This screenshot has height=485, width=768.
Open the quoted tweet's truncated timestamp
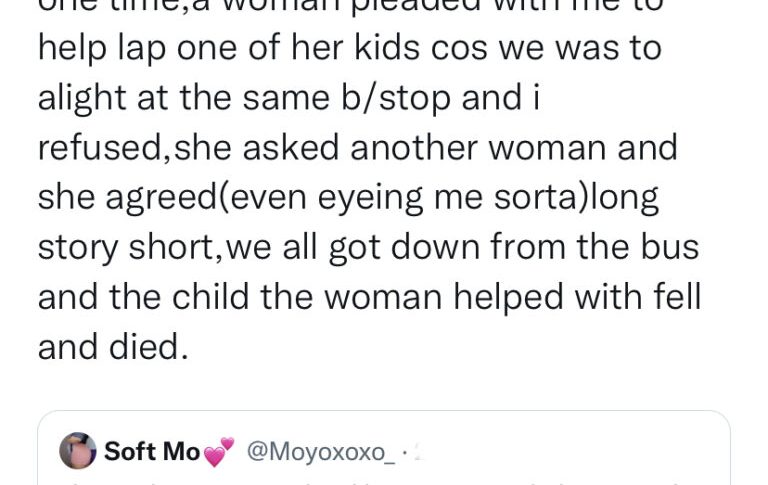click(412, 452)
